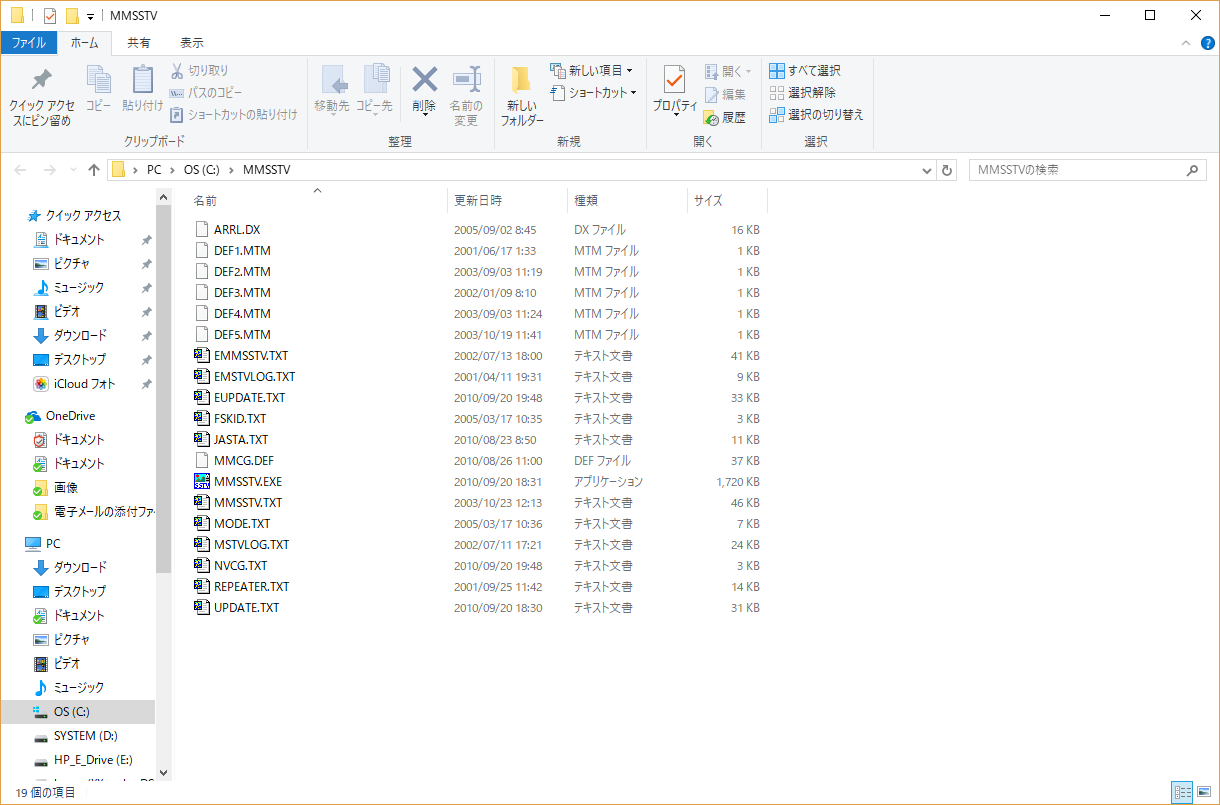This screenshot has width=1220, height=805.
Task: Select the DEF3.MTM file
Action: 242,292
